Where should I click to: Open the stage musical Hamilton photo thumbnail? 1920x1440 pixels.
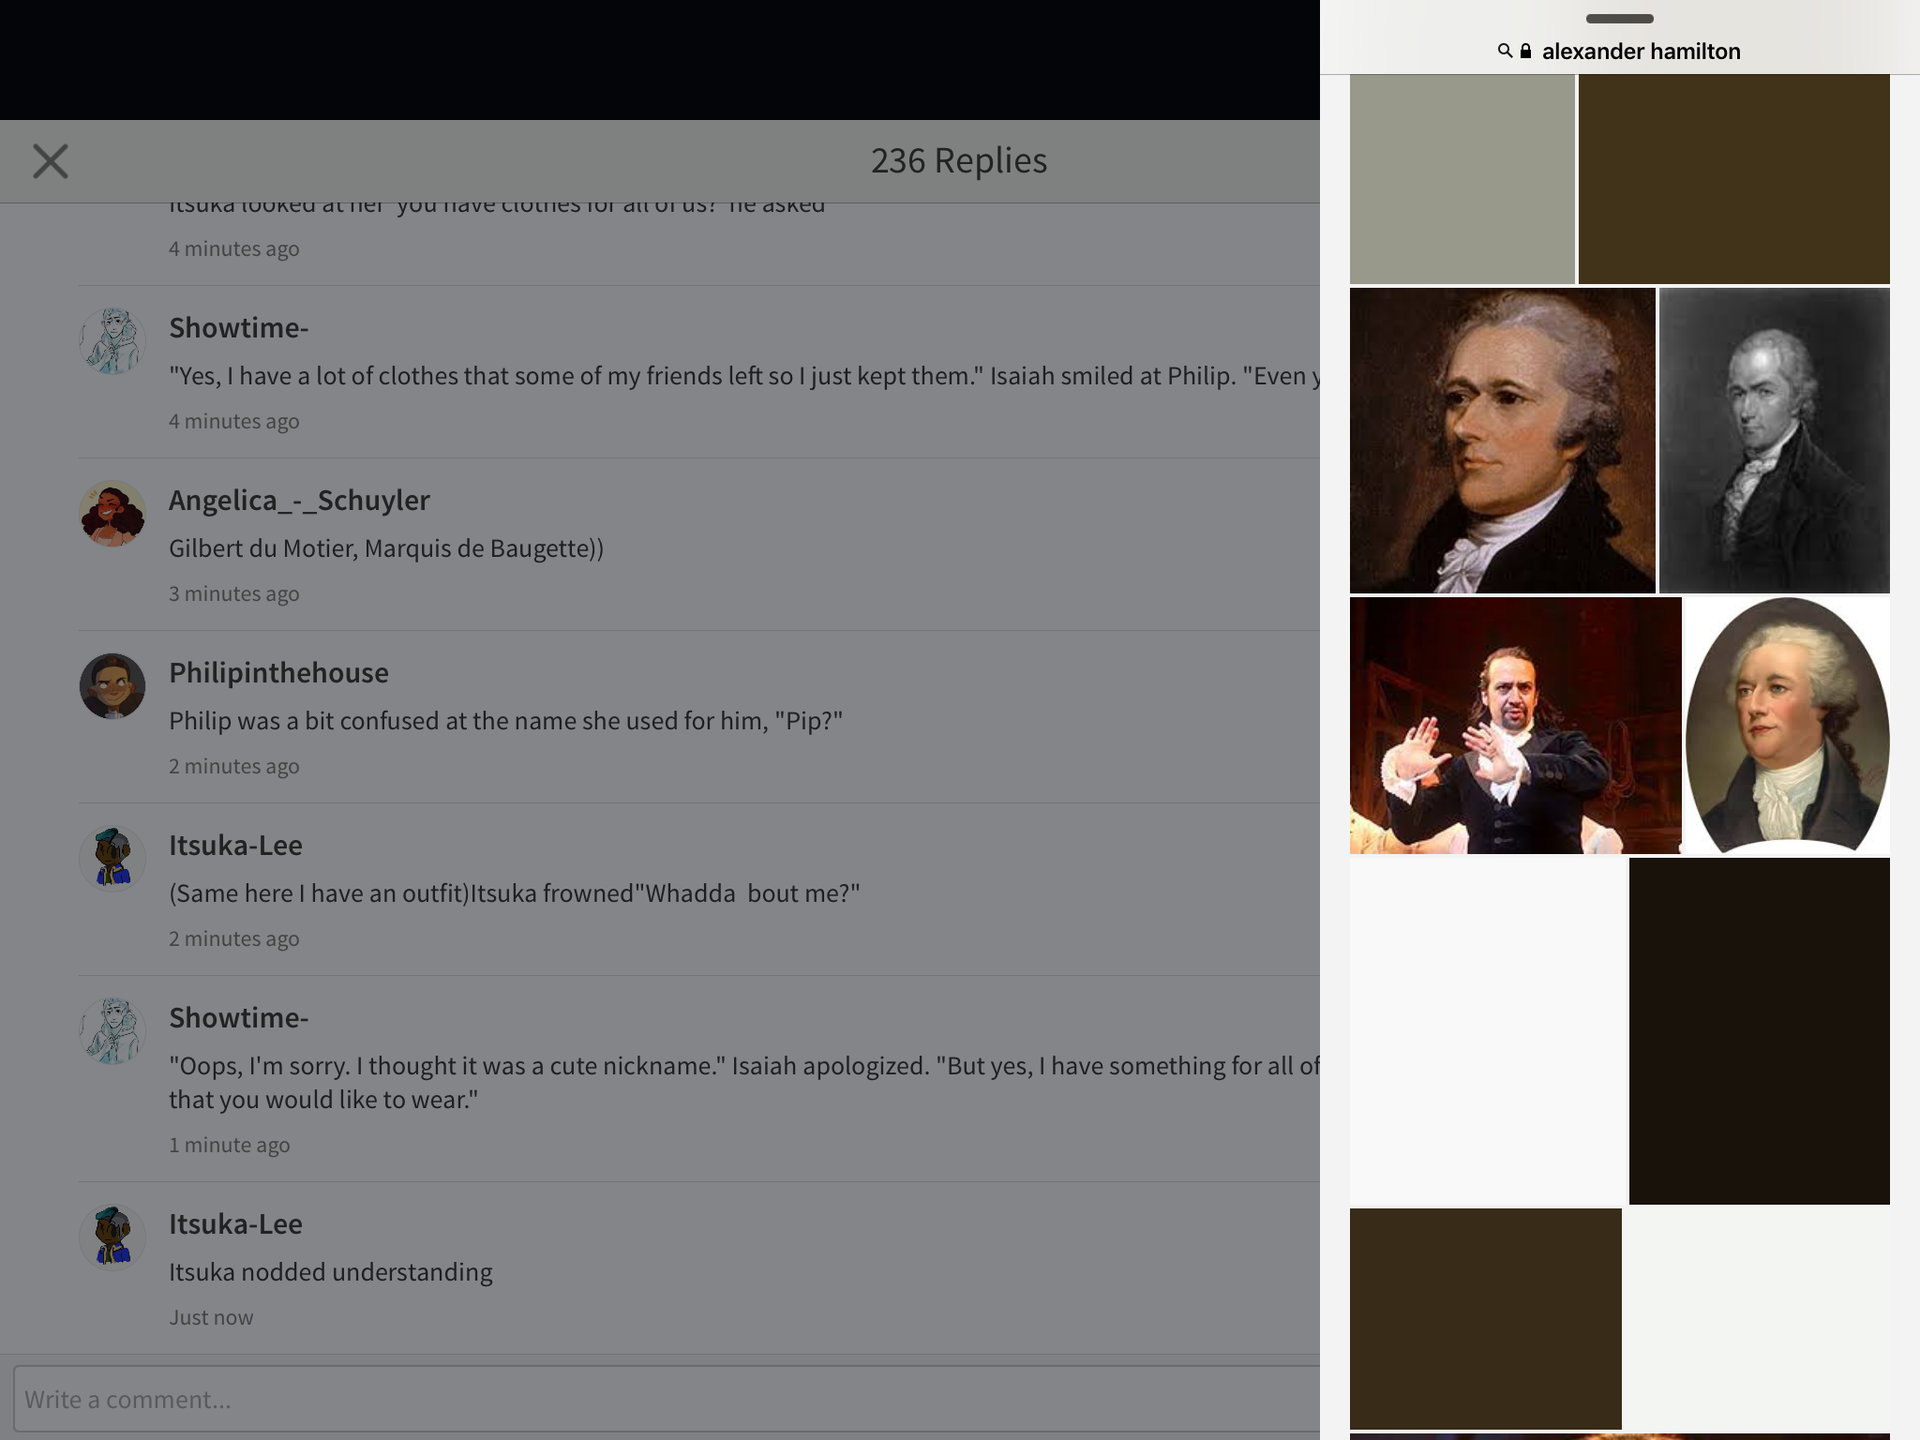1515,726
